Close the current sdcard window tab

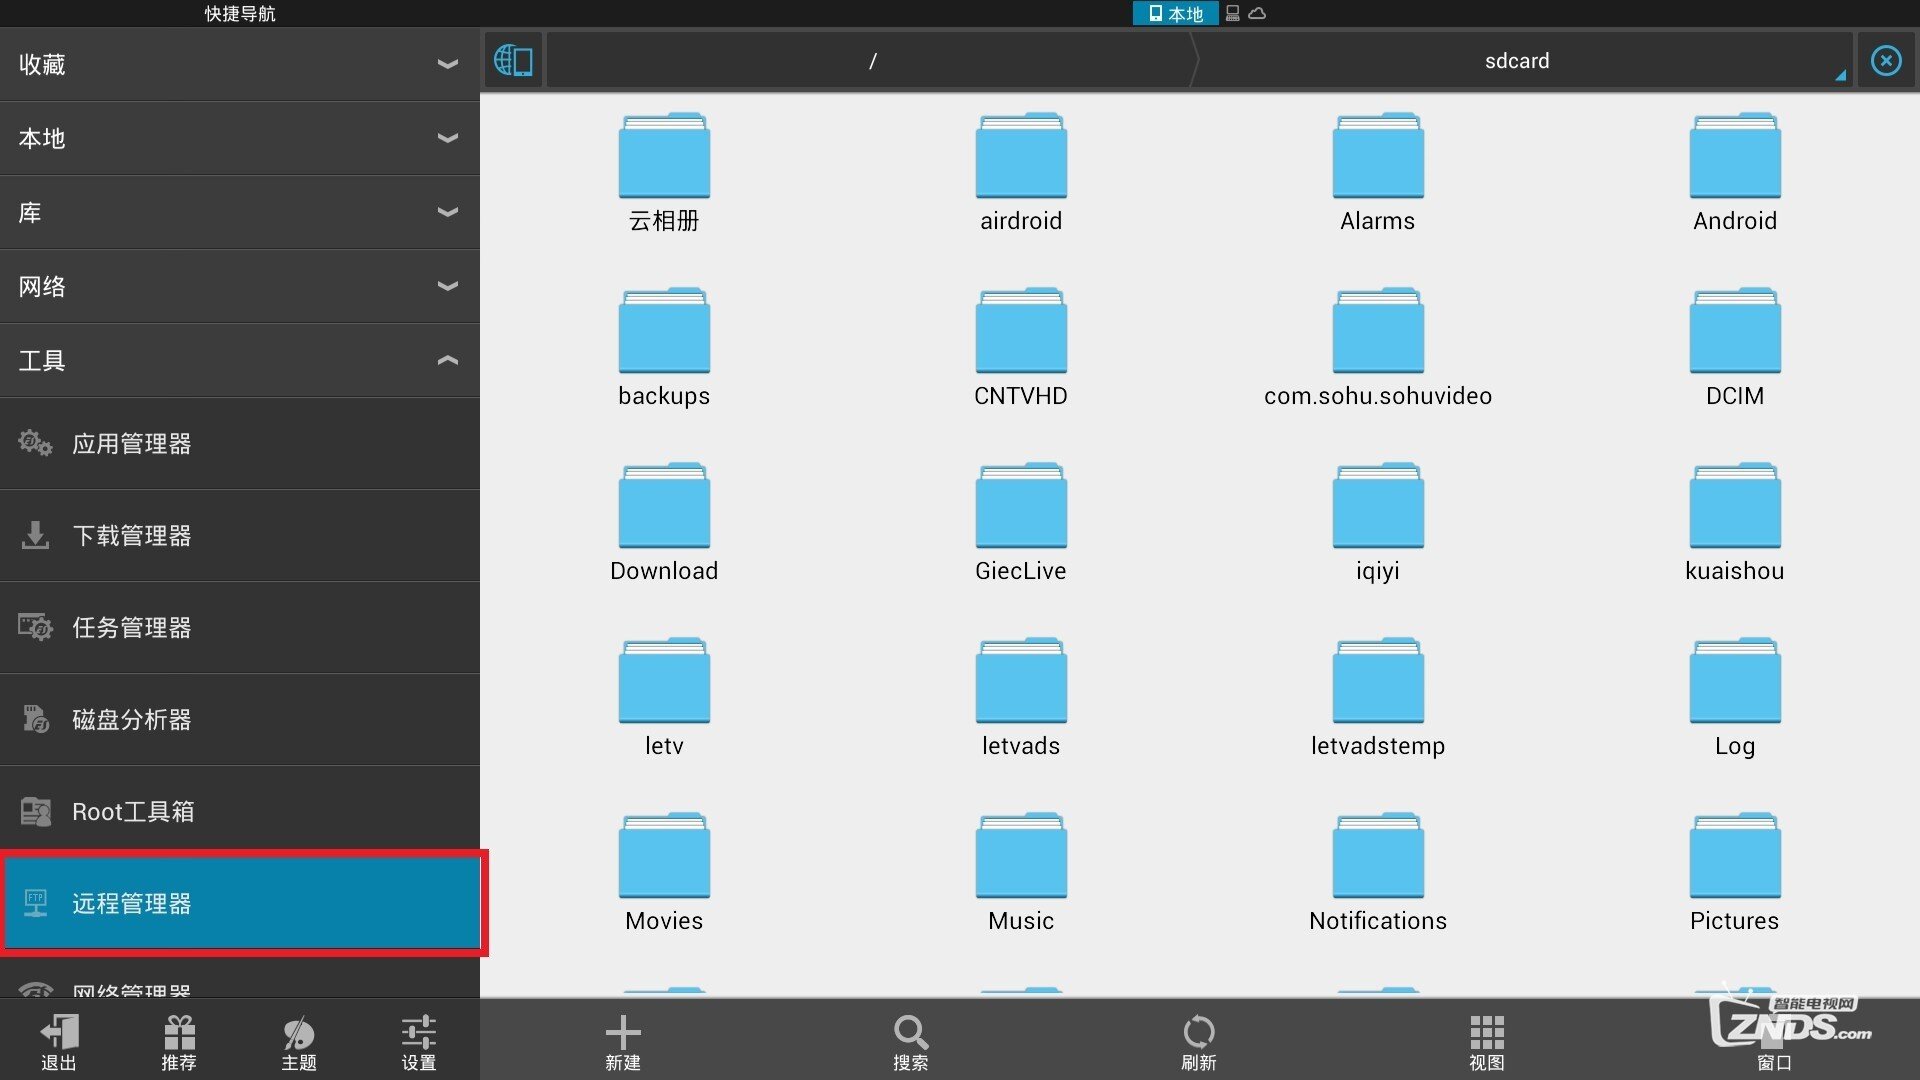(x=1886, y=61)
